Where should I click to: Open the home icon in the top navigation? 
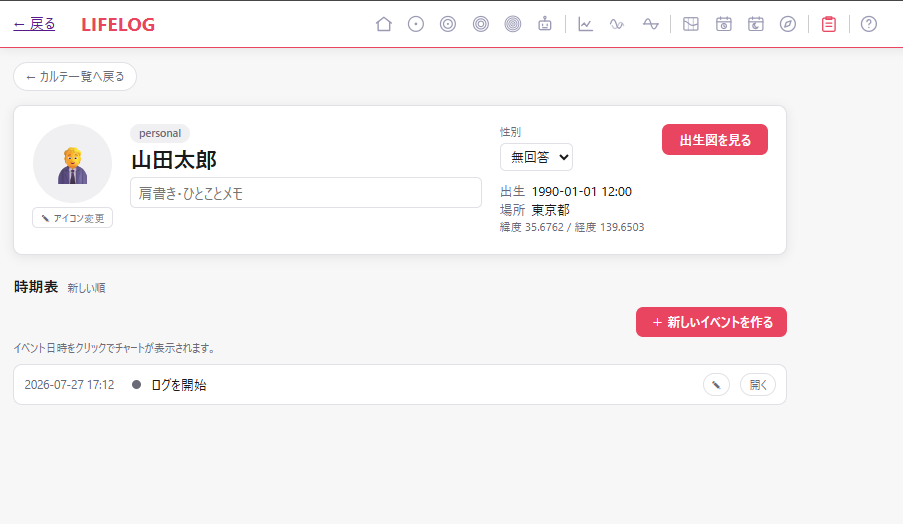tap(384, 24)
